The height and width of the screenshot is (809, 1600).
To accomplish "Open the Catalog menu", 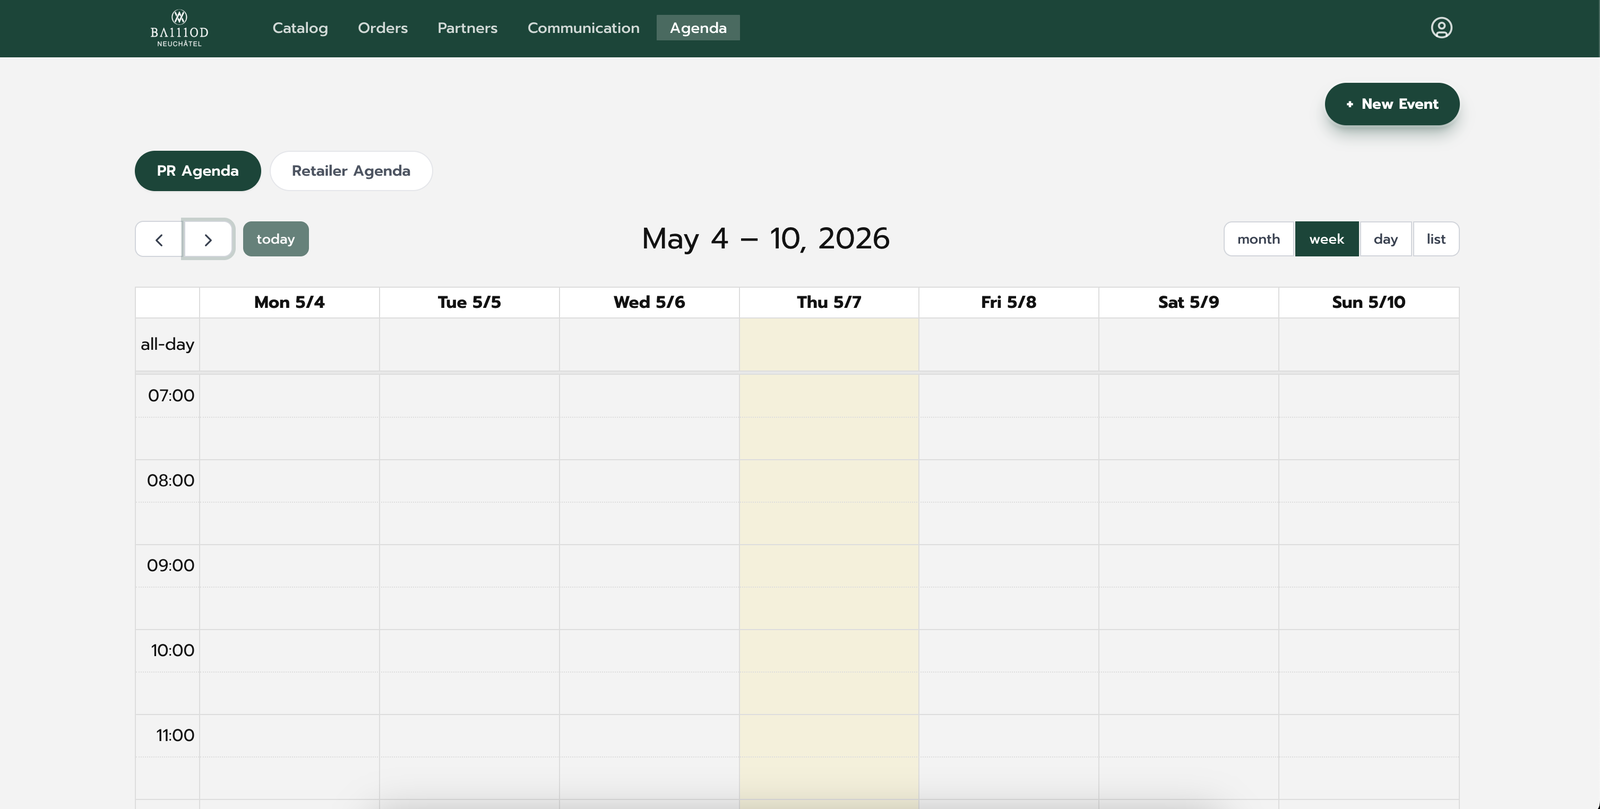I will click(x=300, y=28).
